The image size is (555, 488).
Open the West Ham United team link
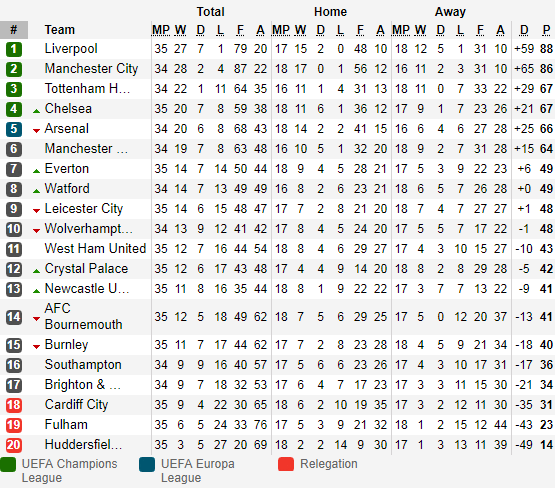tap(95, 248)
